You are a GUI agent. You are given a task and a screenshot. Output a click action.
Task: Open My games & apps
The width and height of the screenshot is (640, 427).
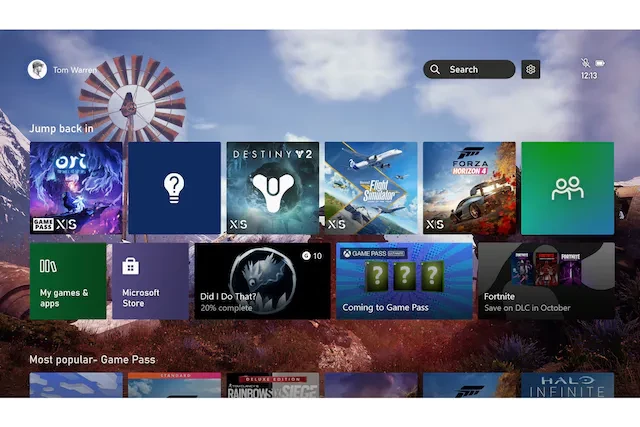pos(68,281)
